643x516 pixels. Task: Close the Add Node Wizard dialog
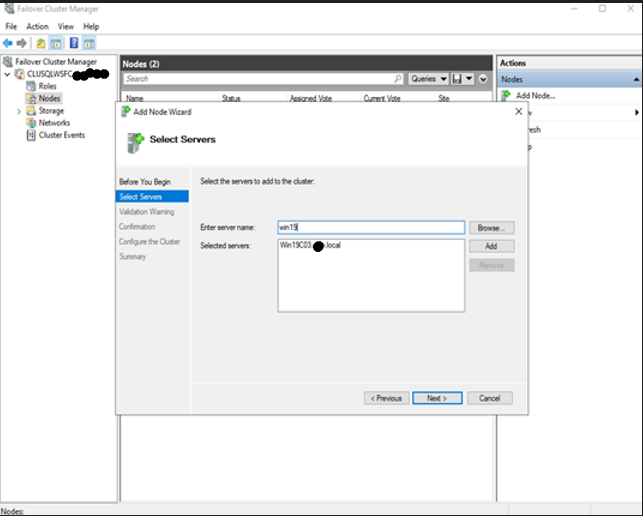click(518, 112)
